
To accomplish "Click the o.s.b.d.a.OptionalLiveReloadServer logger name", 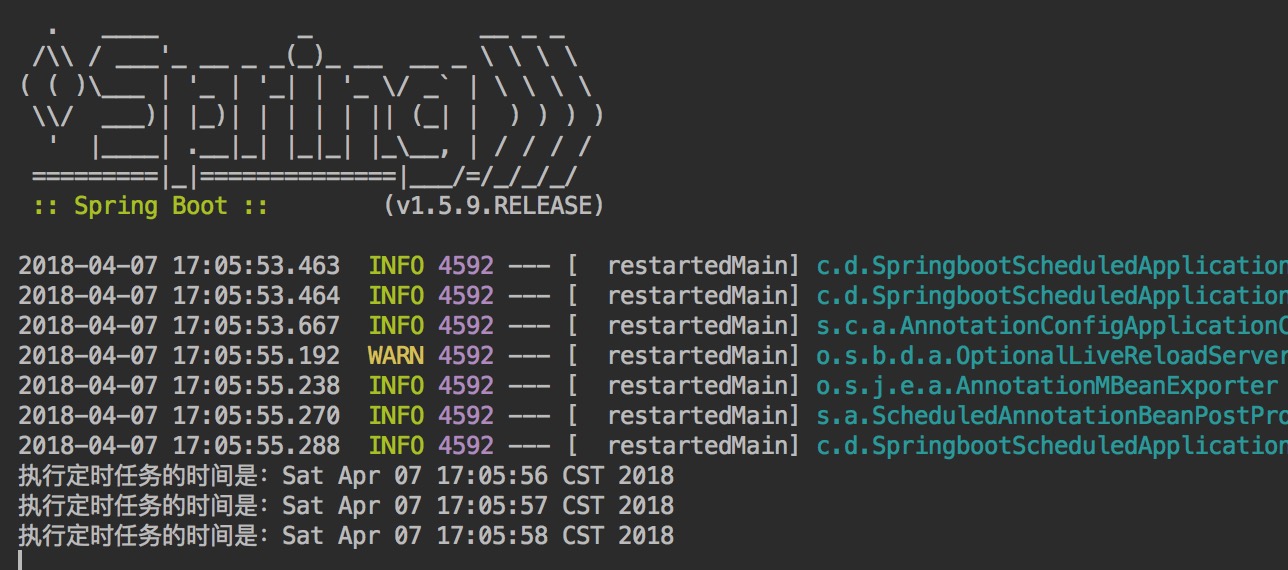I will [1052, 356].
